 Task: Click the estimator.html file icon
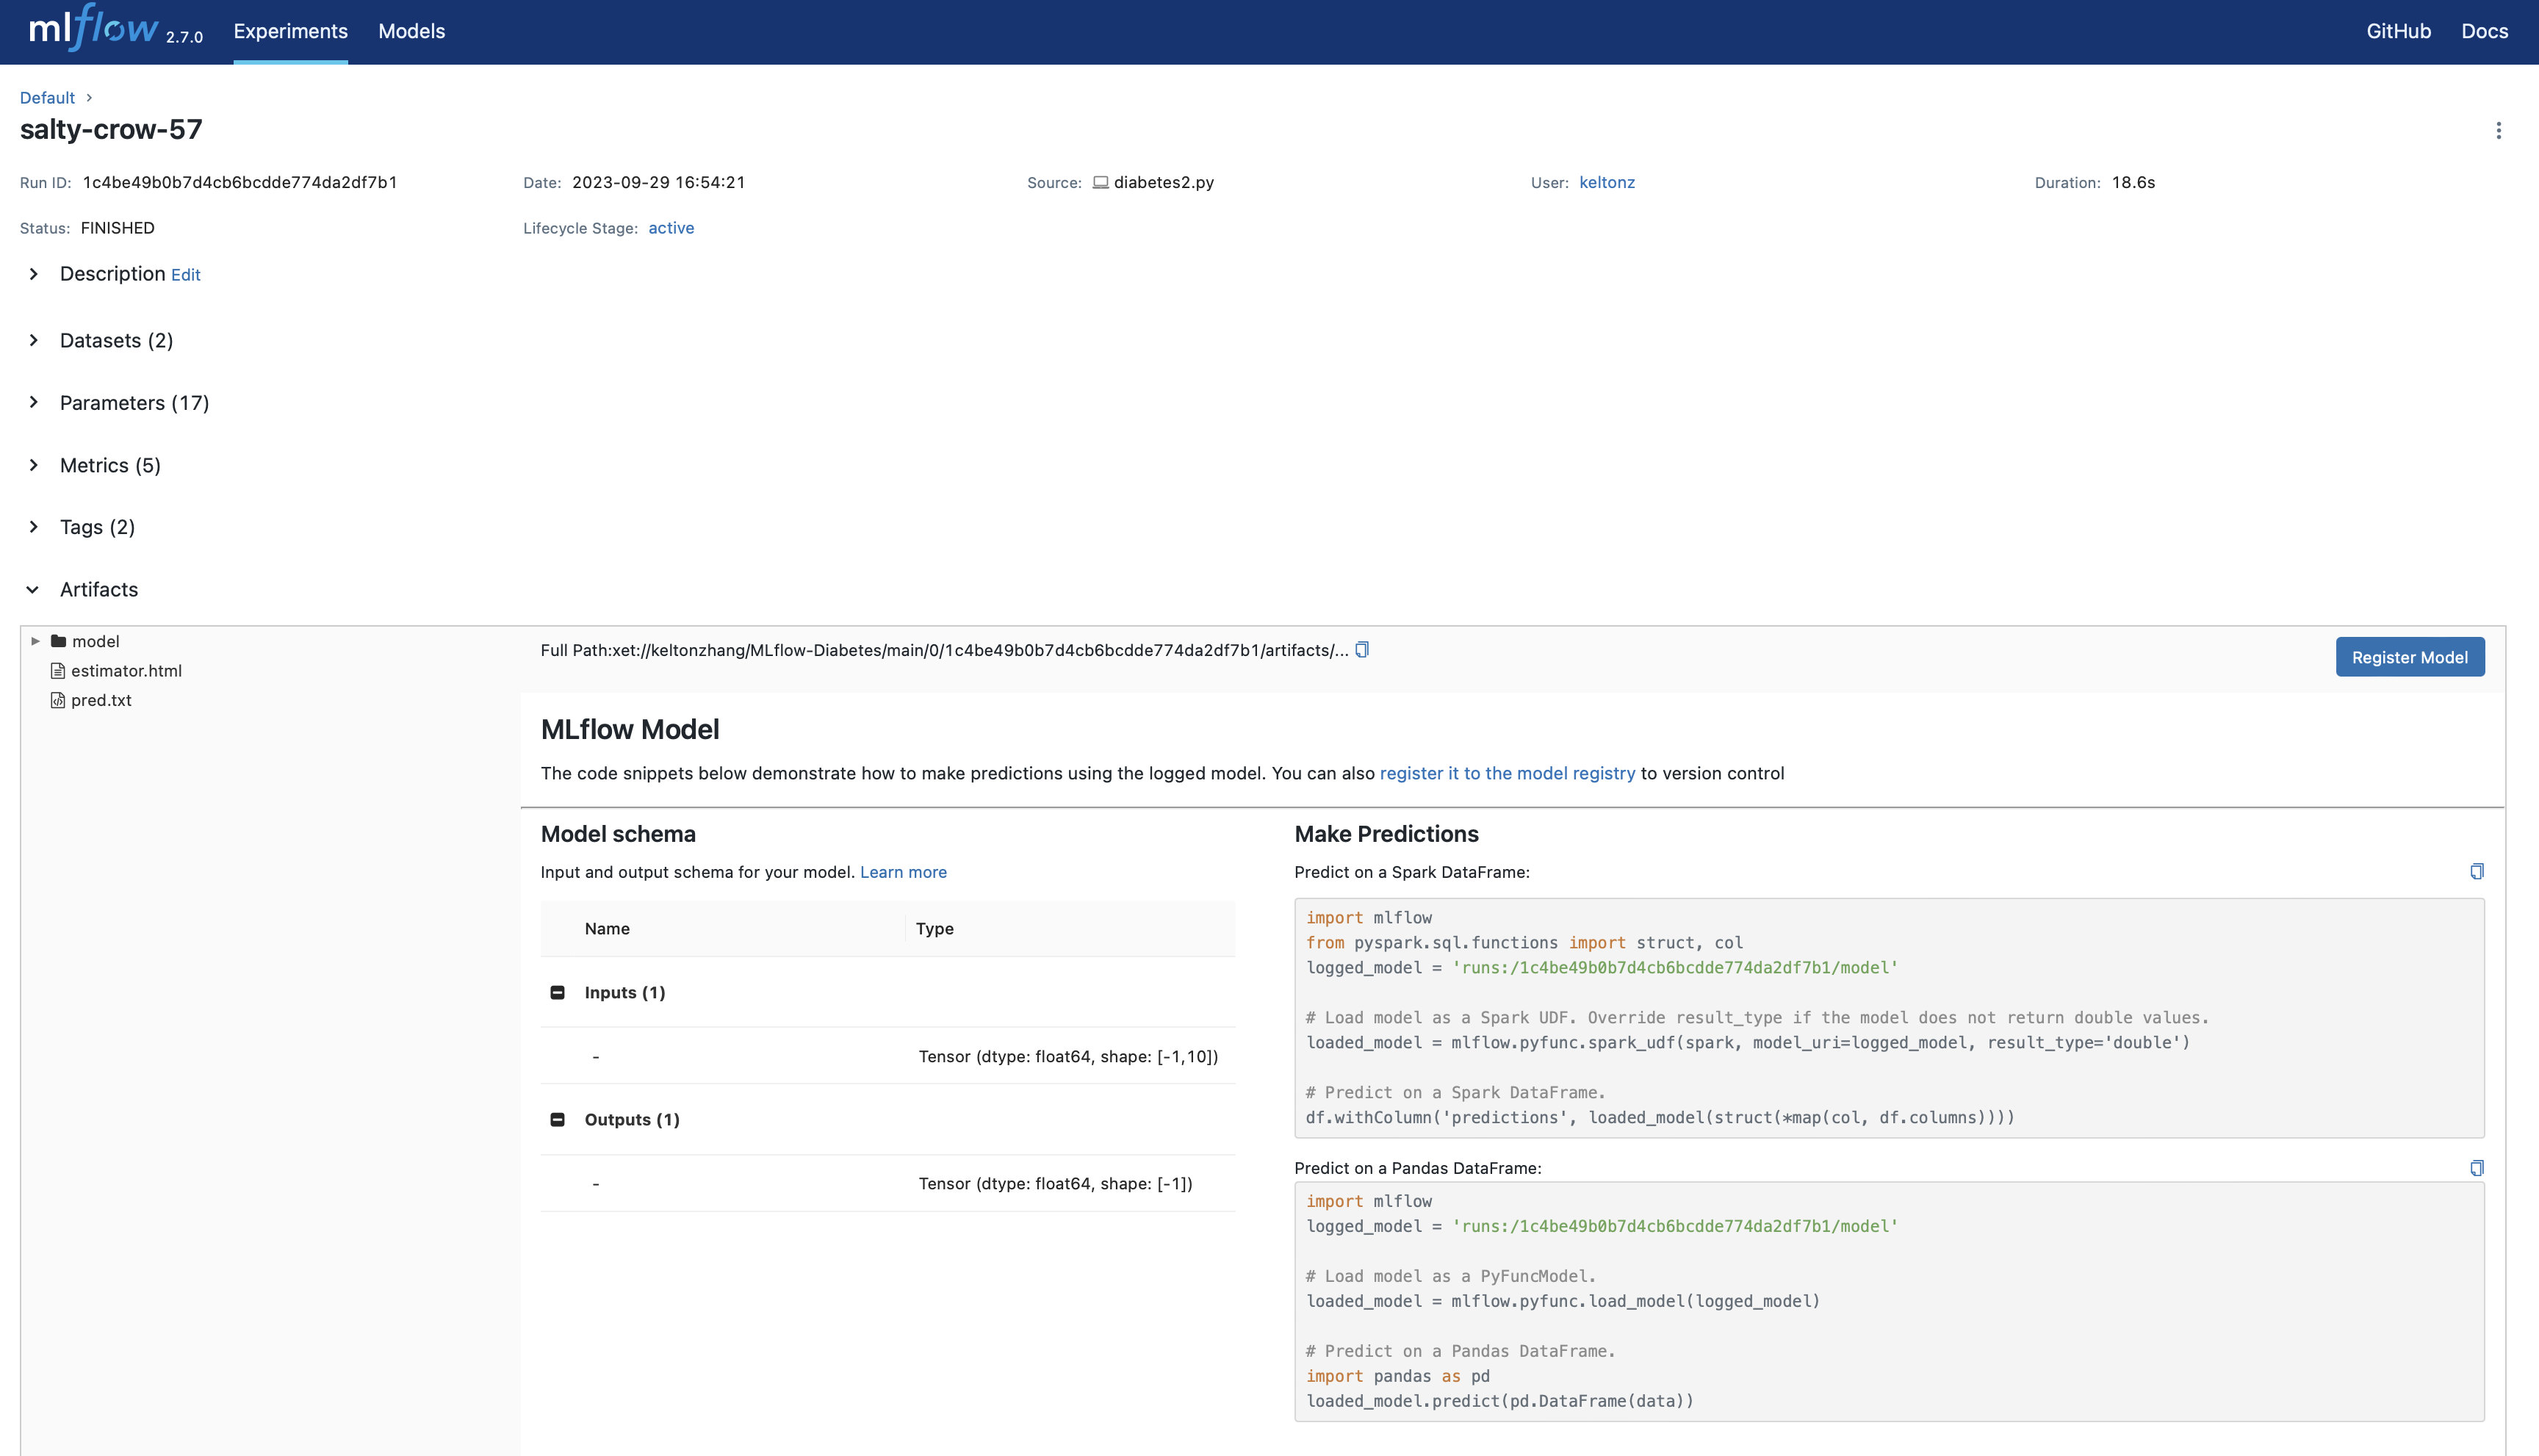pyautogui.click(x=58, y=671)
